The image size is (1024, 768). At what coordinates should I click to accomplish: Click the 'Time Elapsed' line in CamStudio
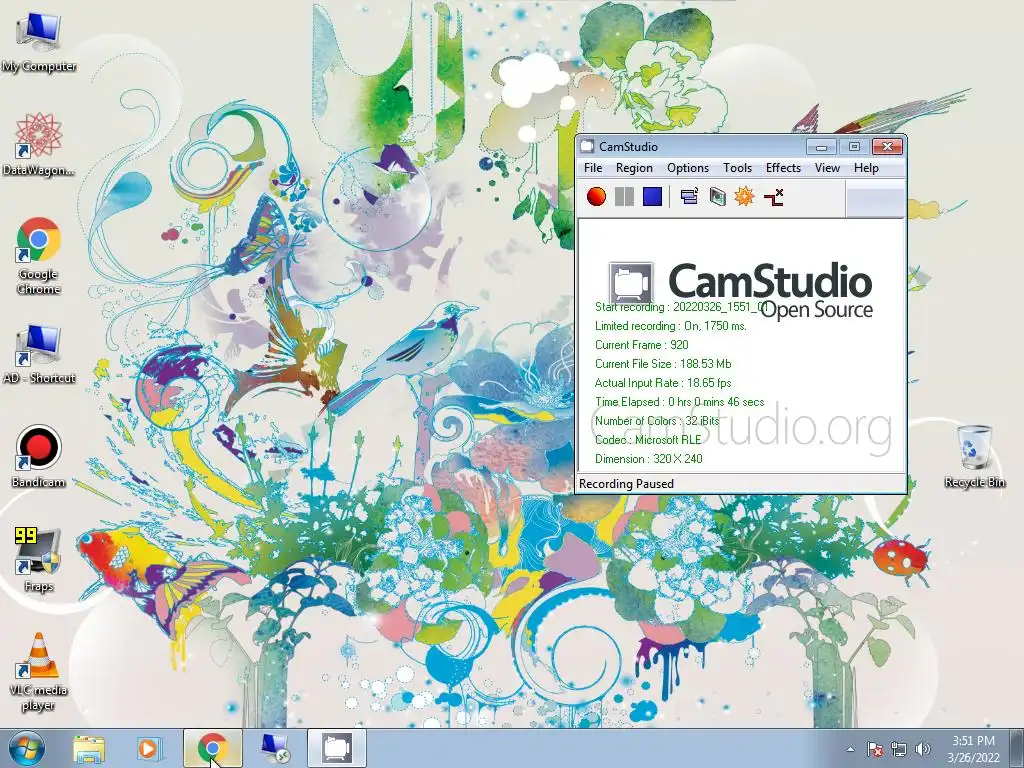coord(679,402)
